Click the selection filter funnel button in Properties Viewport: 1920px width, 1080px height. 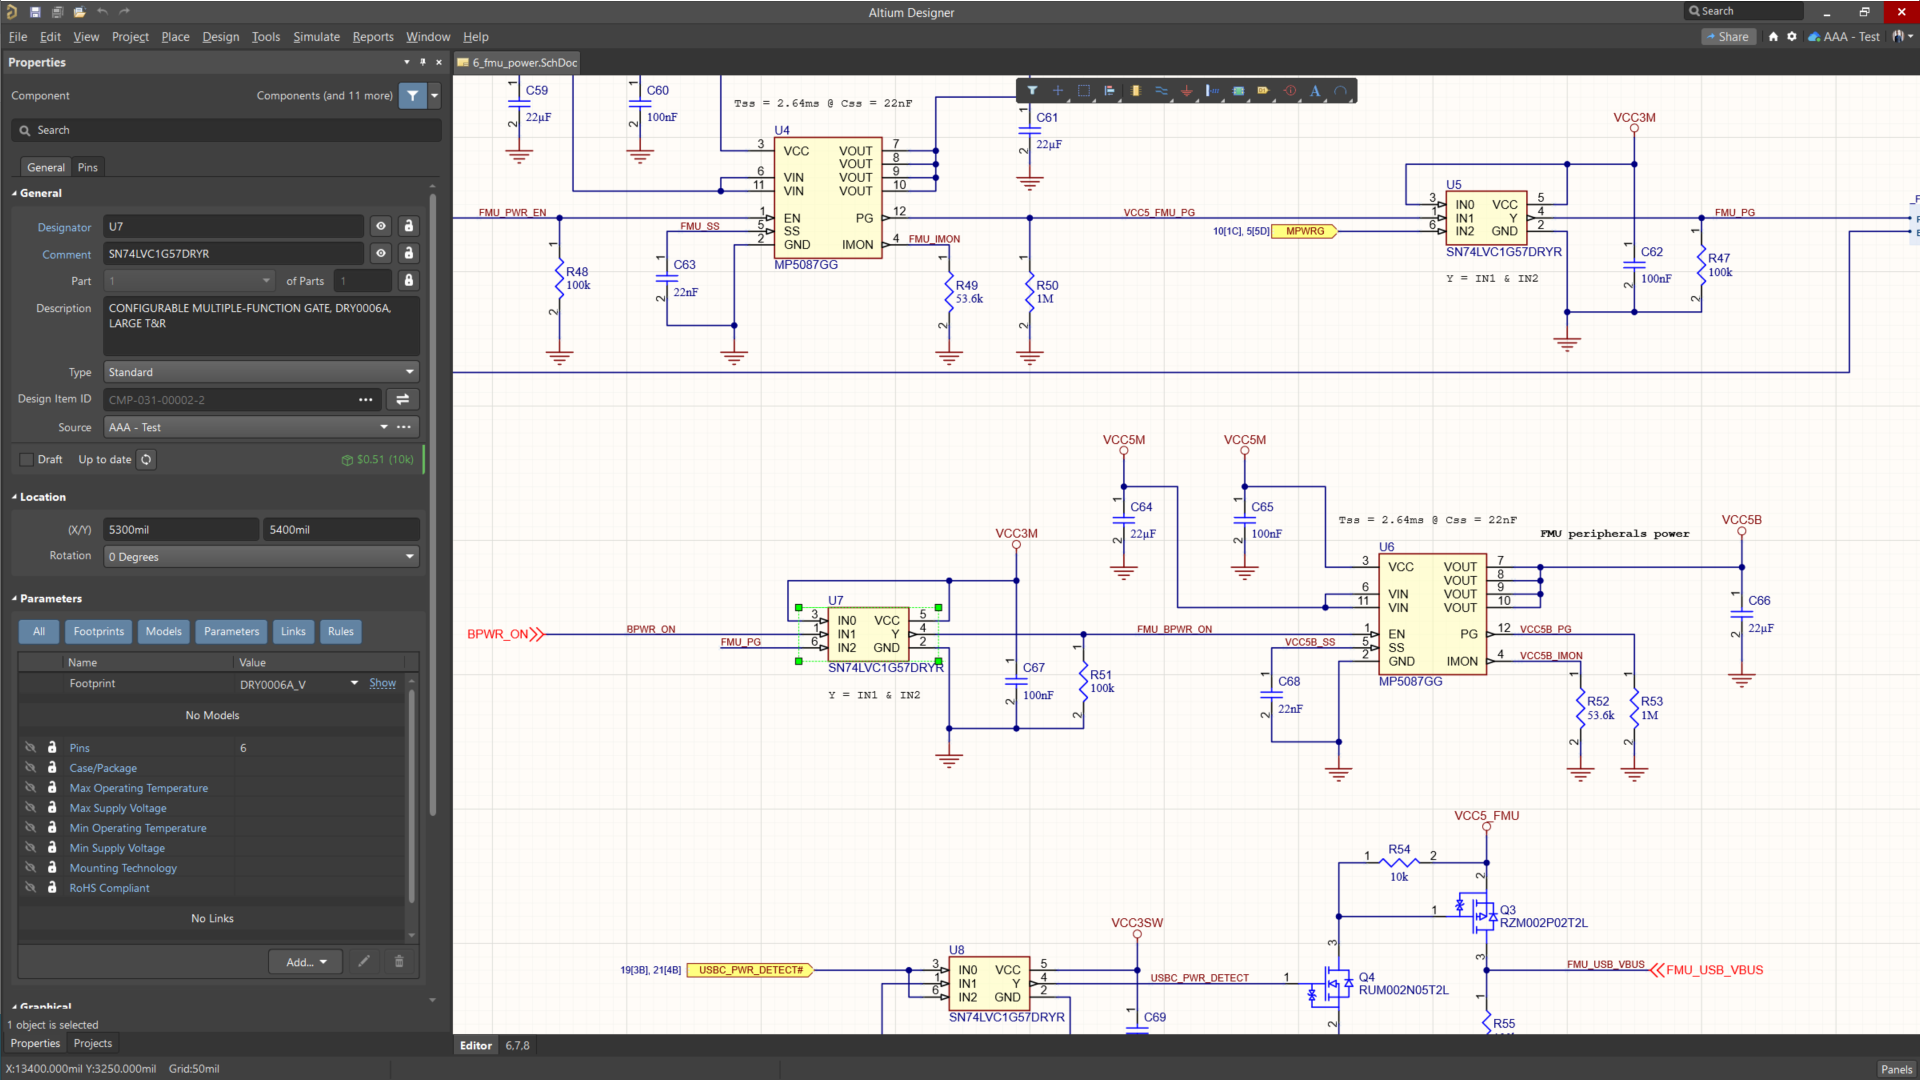(412, 96)
